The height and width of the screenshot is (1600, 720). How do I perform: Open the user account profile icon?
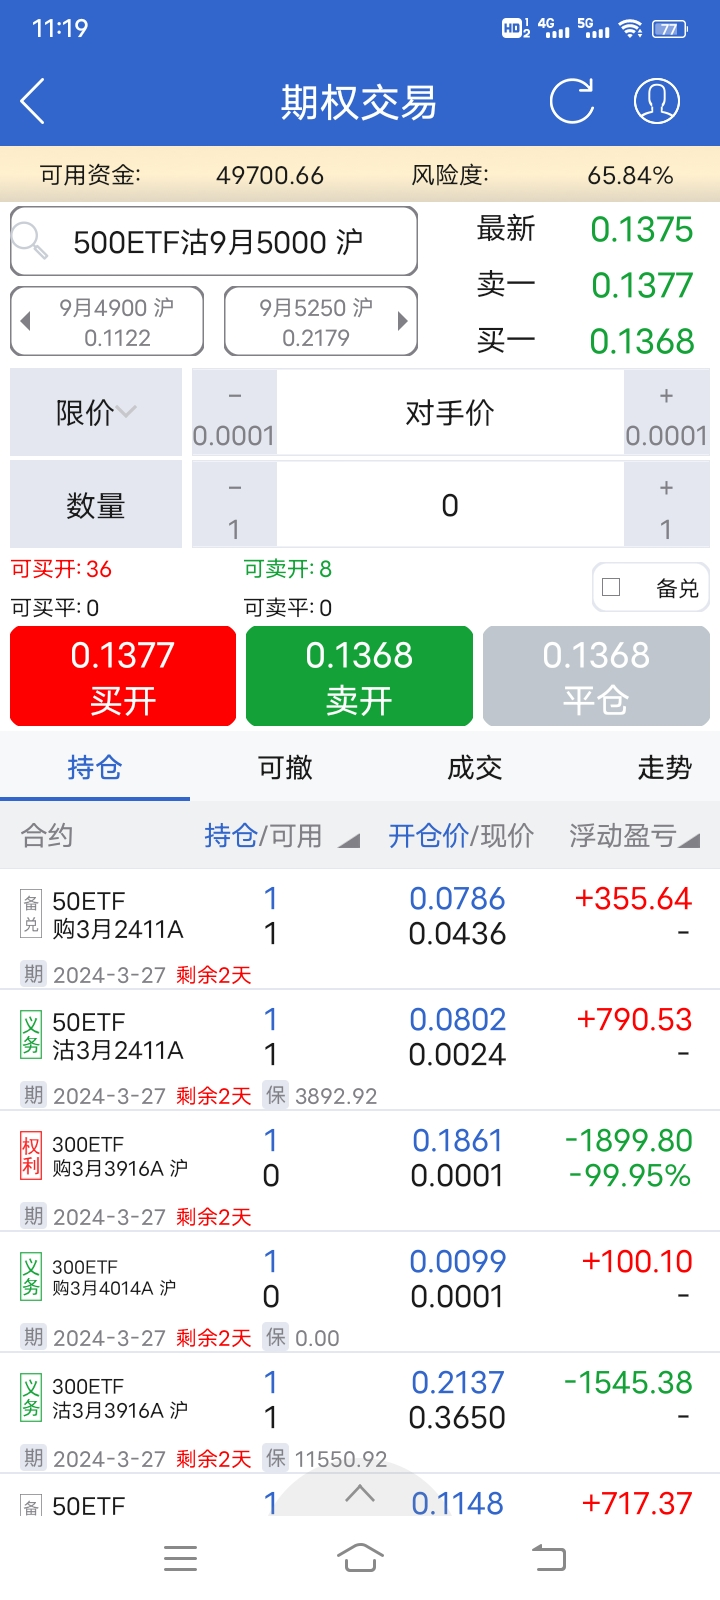click(x=657, y=101)
